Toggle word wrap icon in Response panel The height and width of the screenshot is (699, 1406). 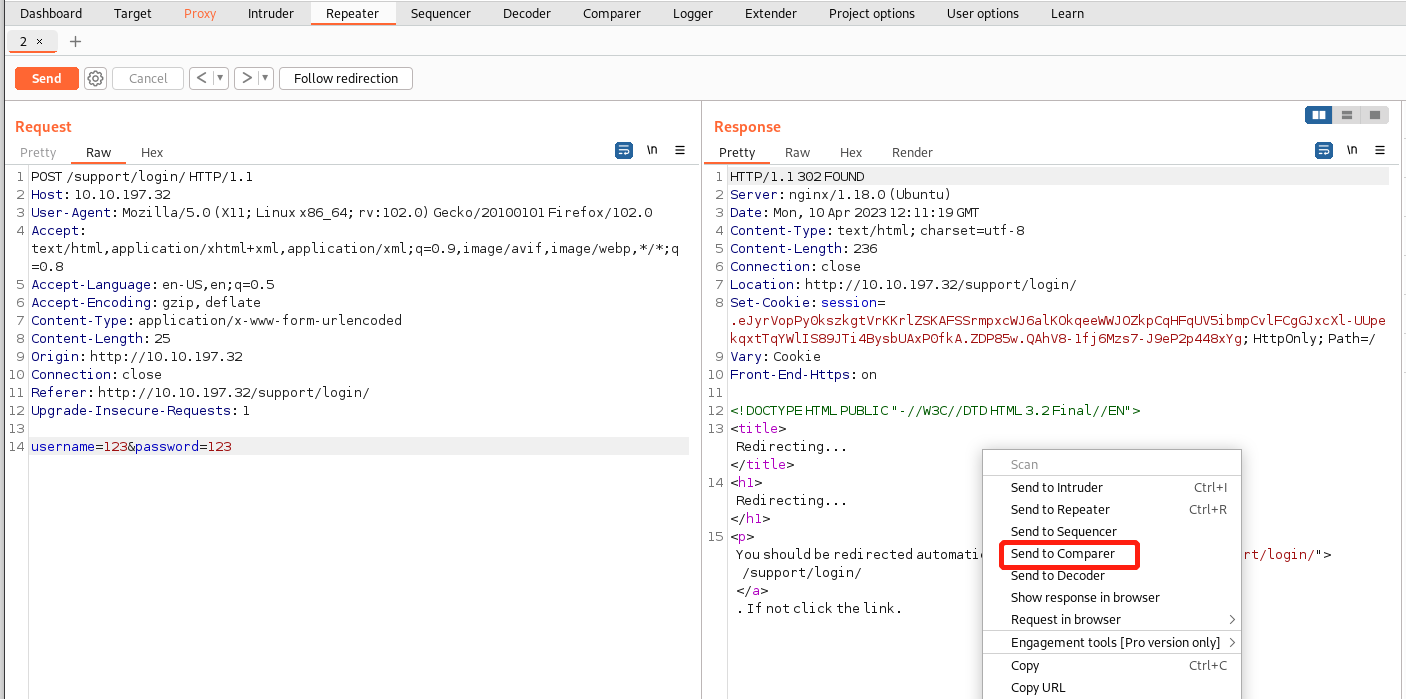click(x=1324, y=150)
